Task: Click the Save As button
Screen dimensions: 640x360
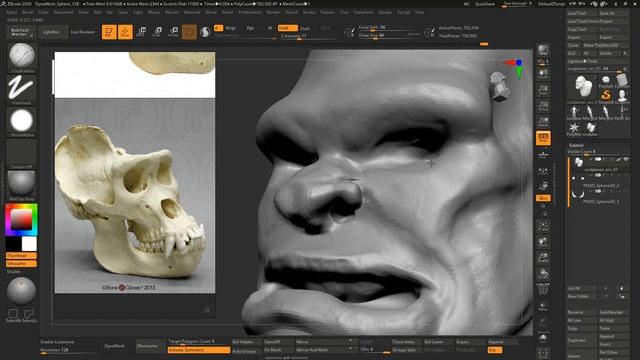Action: (613, 13)
